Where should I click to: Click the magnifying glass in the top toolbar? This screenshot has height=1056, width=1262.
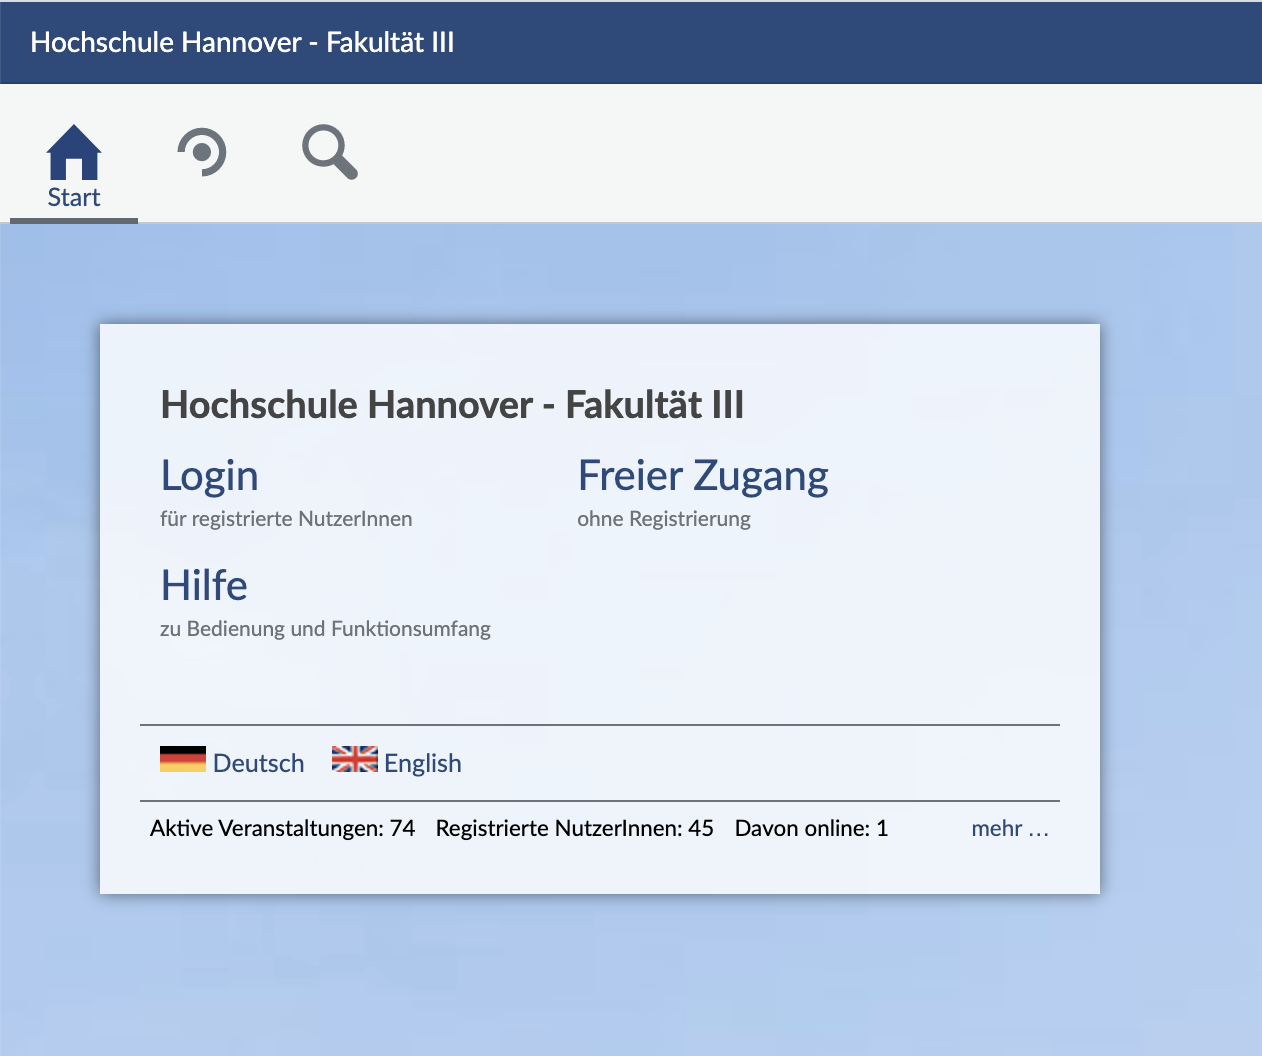328,152
